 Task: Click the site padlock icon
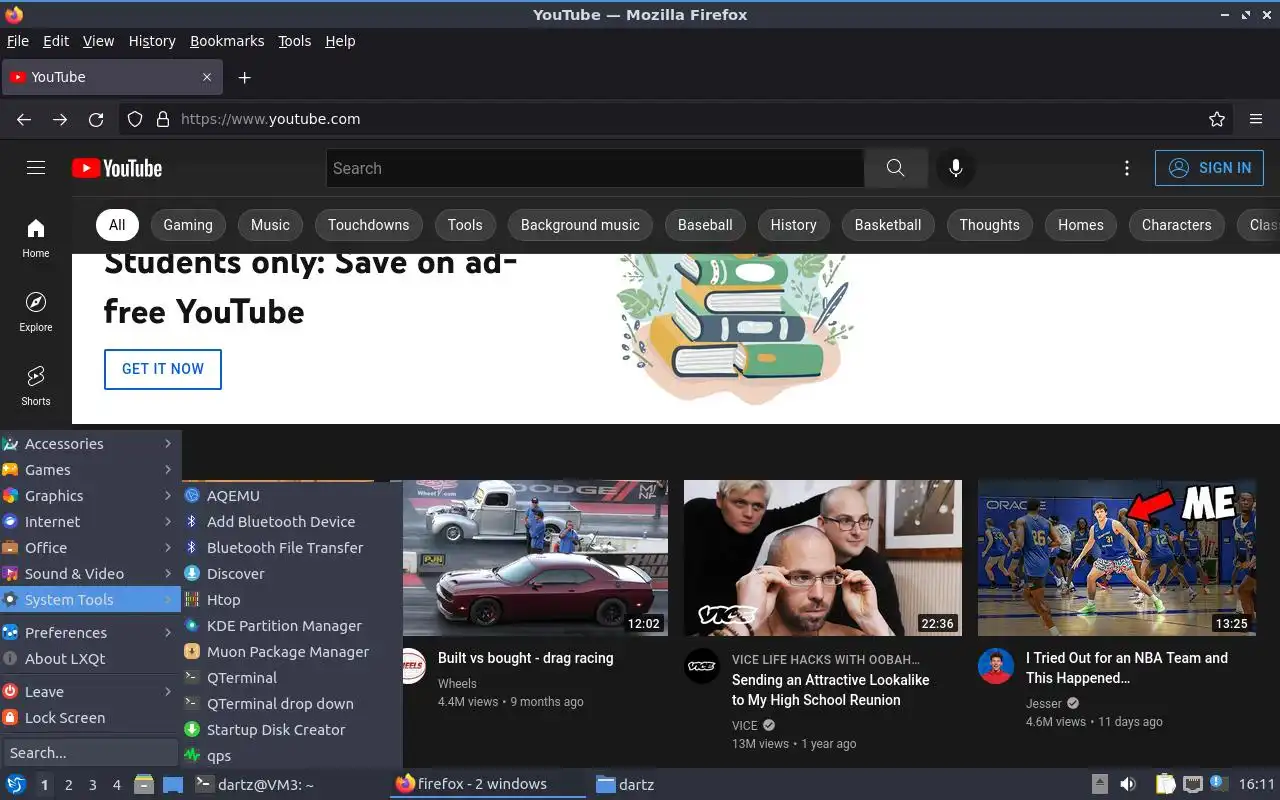163,119
